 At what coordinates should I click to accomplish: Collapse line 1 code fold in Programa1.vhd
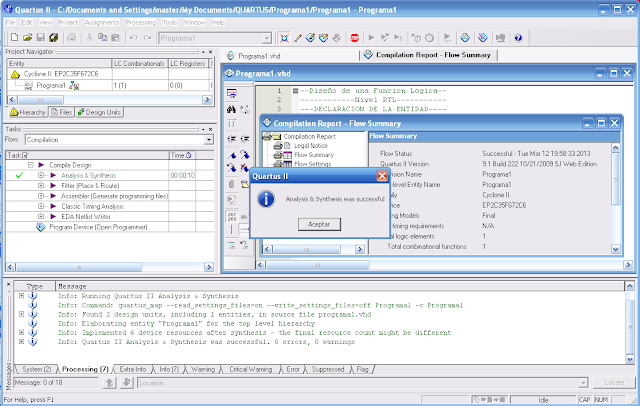(x=296, y=91)
